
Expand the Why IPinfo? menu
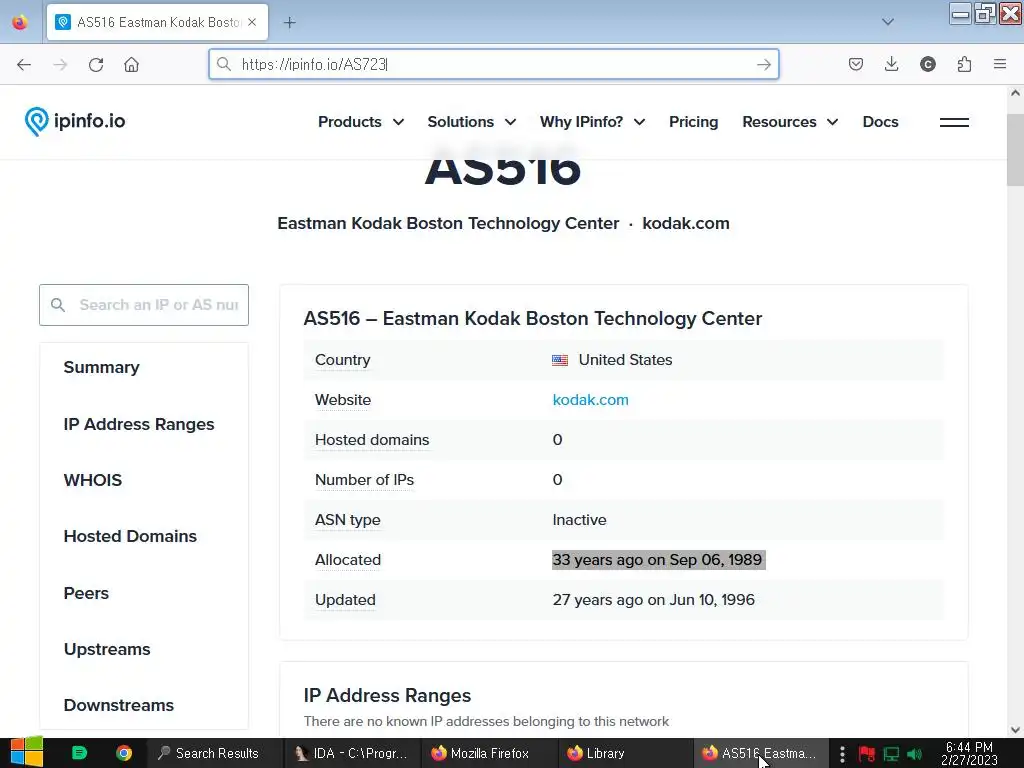[x=592, y=122]
